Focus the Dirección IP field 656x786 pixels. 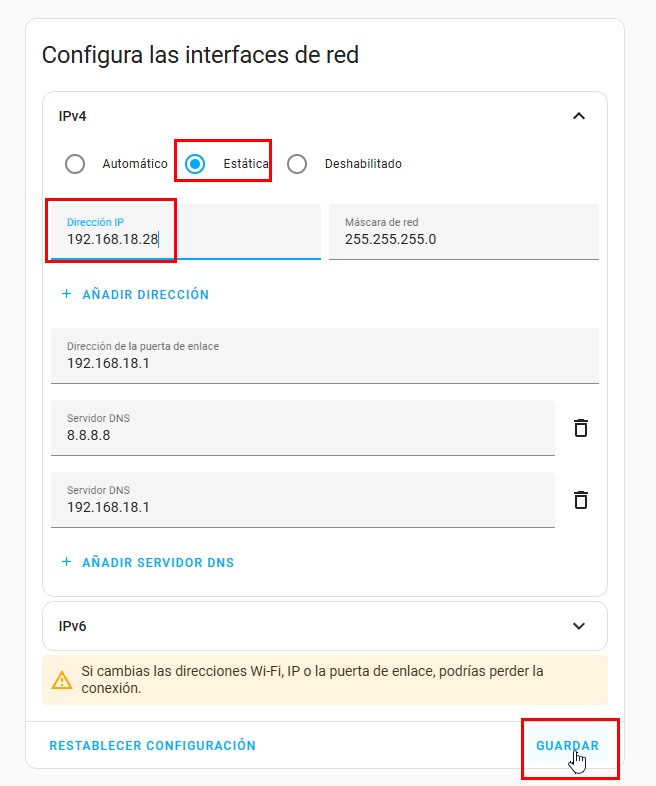[x=185, y=239]
